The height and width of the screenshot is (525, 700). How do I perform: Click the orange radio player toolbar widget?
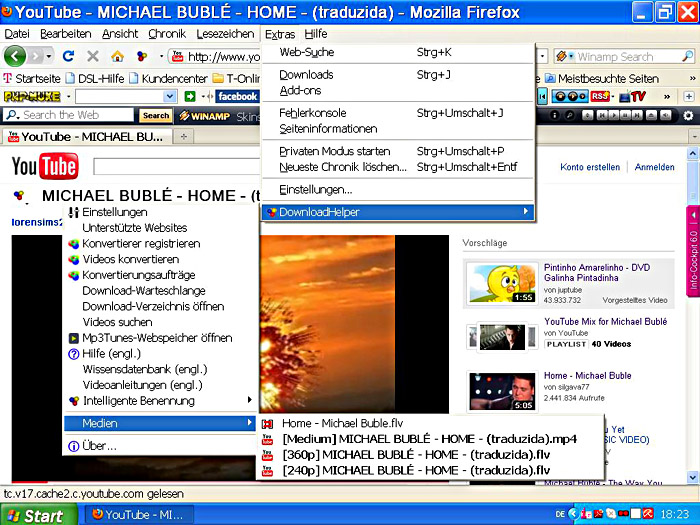click(570, 96)
